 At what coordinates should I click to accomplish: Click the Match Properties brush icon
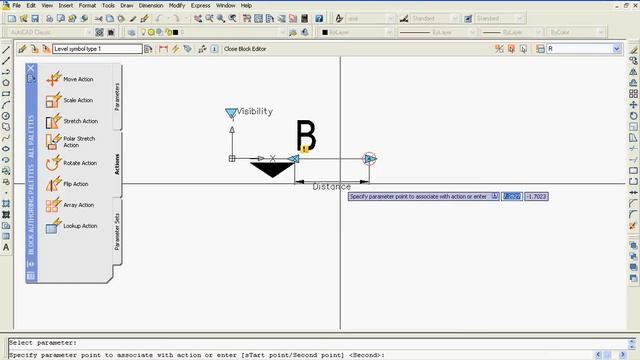(x=133, y=18)
